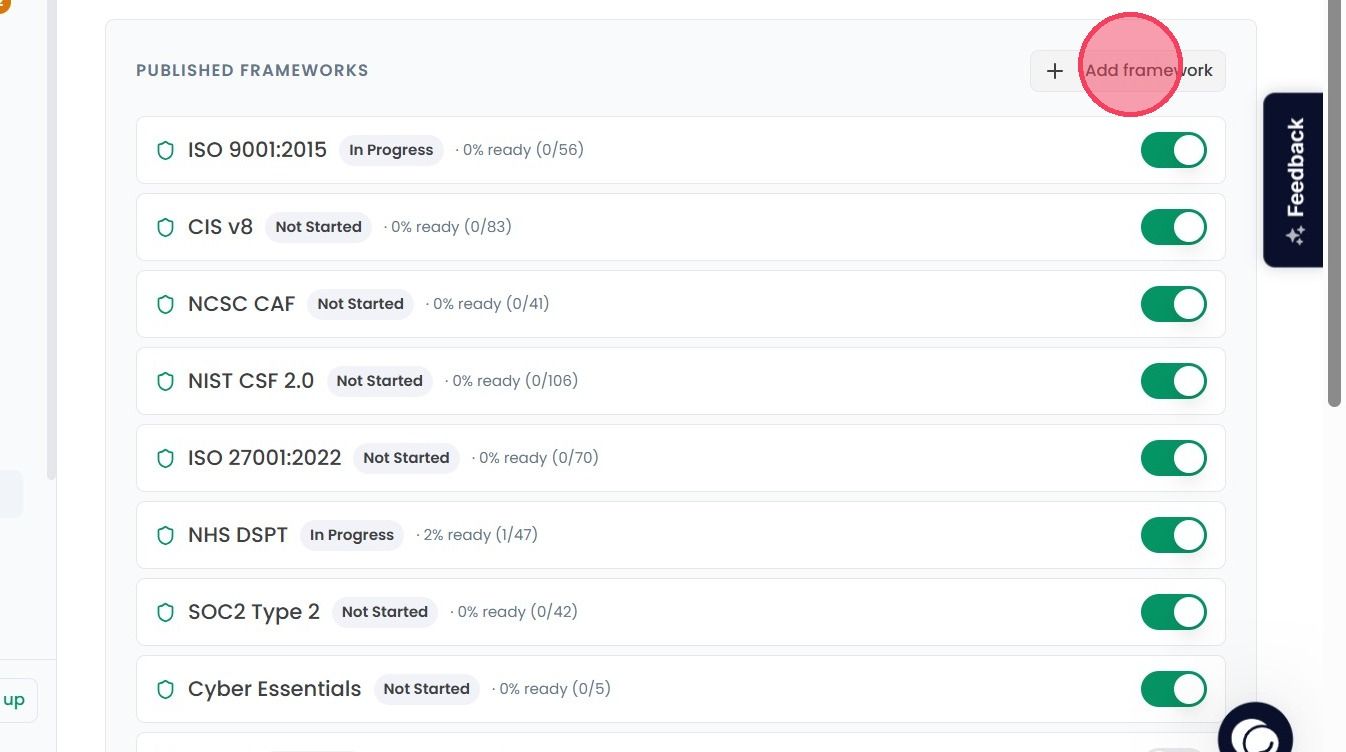Image resolution: width=1346 pixels, height=752 pixels.
Task: Click the Add framework button
Action: point(1128,71)
